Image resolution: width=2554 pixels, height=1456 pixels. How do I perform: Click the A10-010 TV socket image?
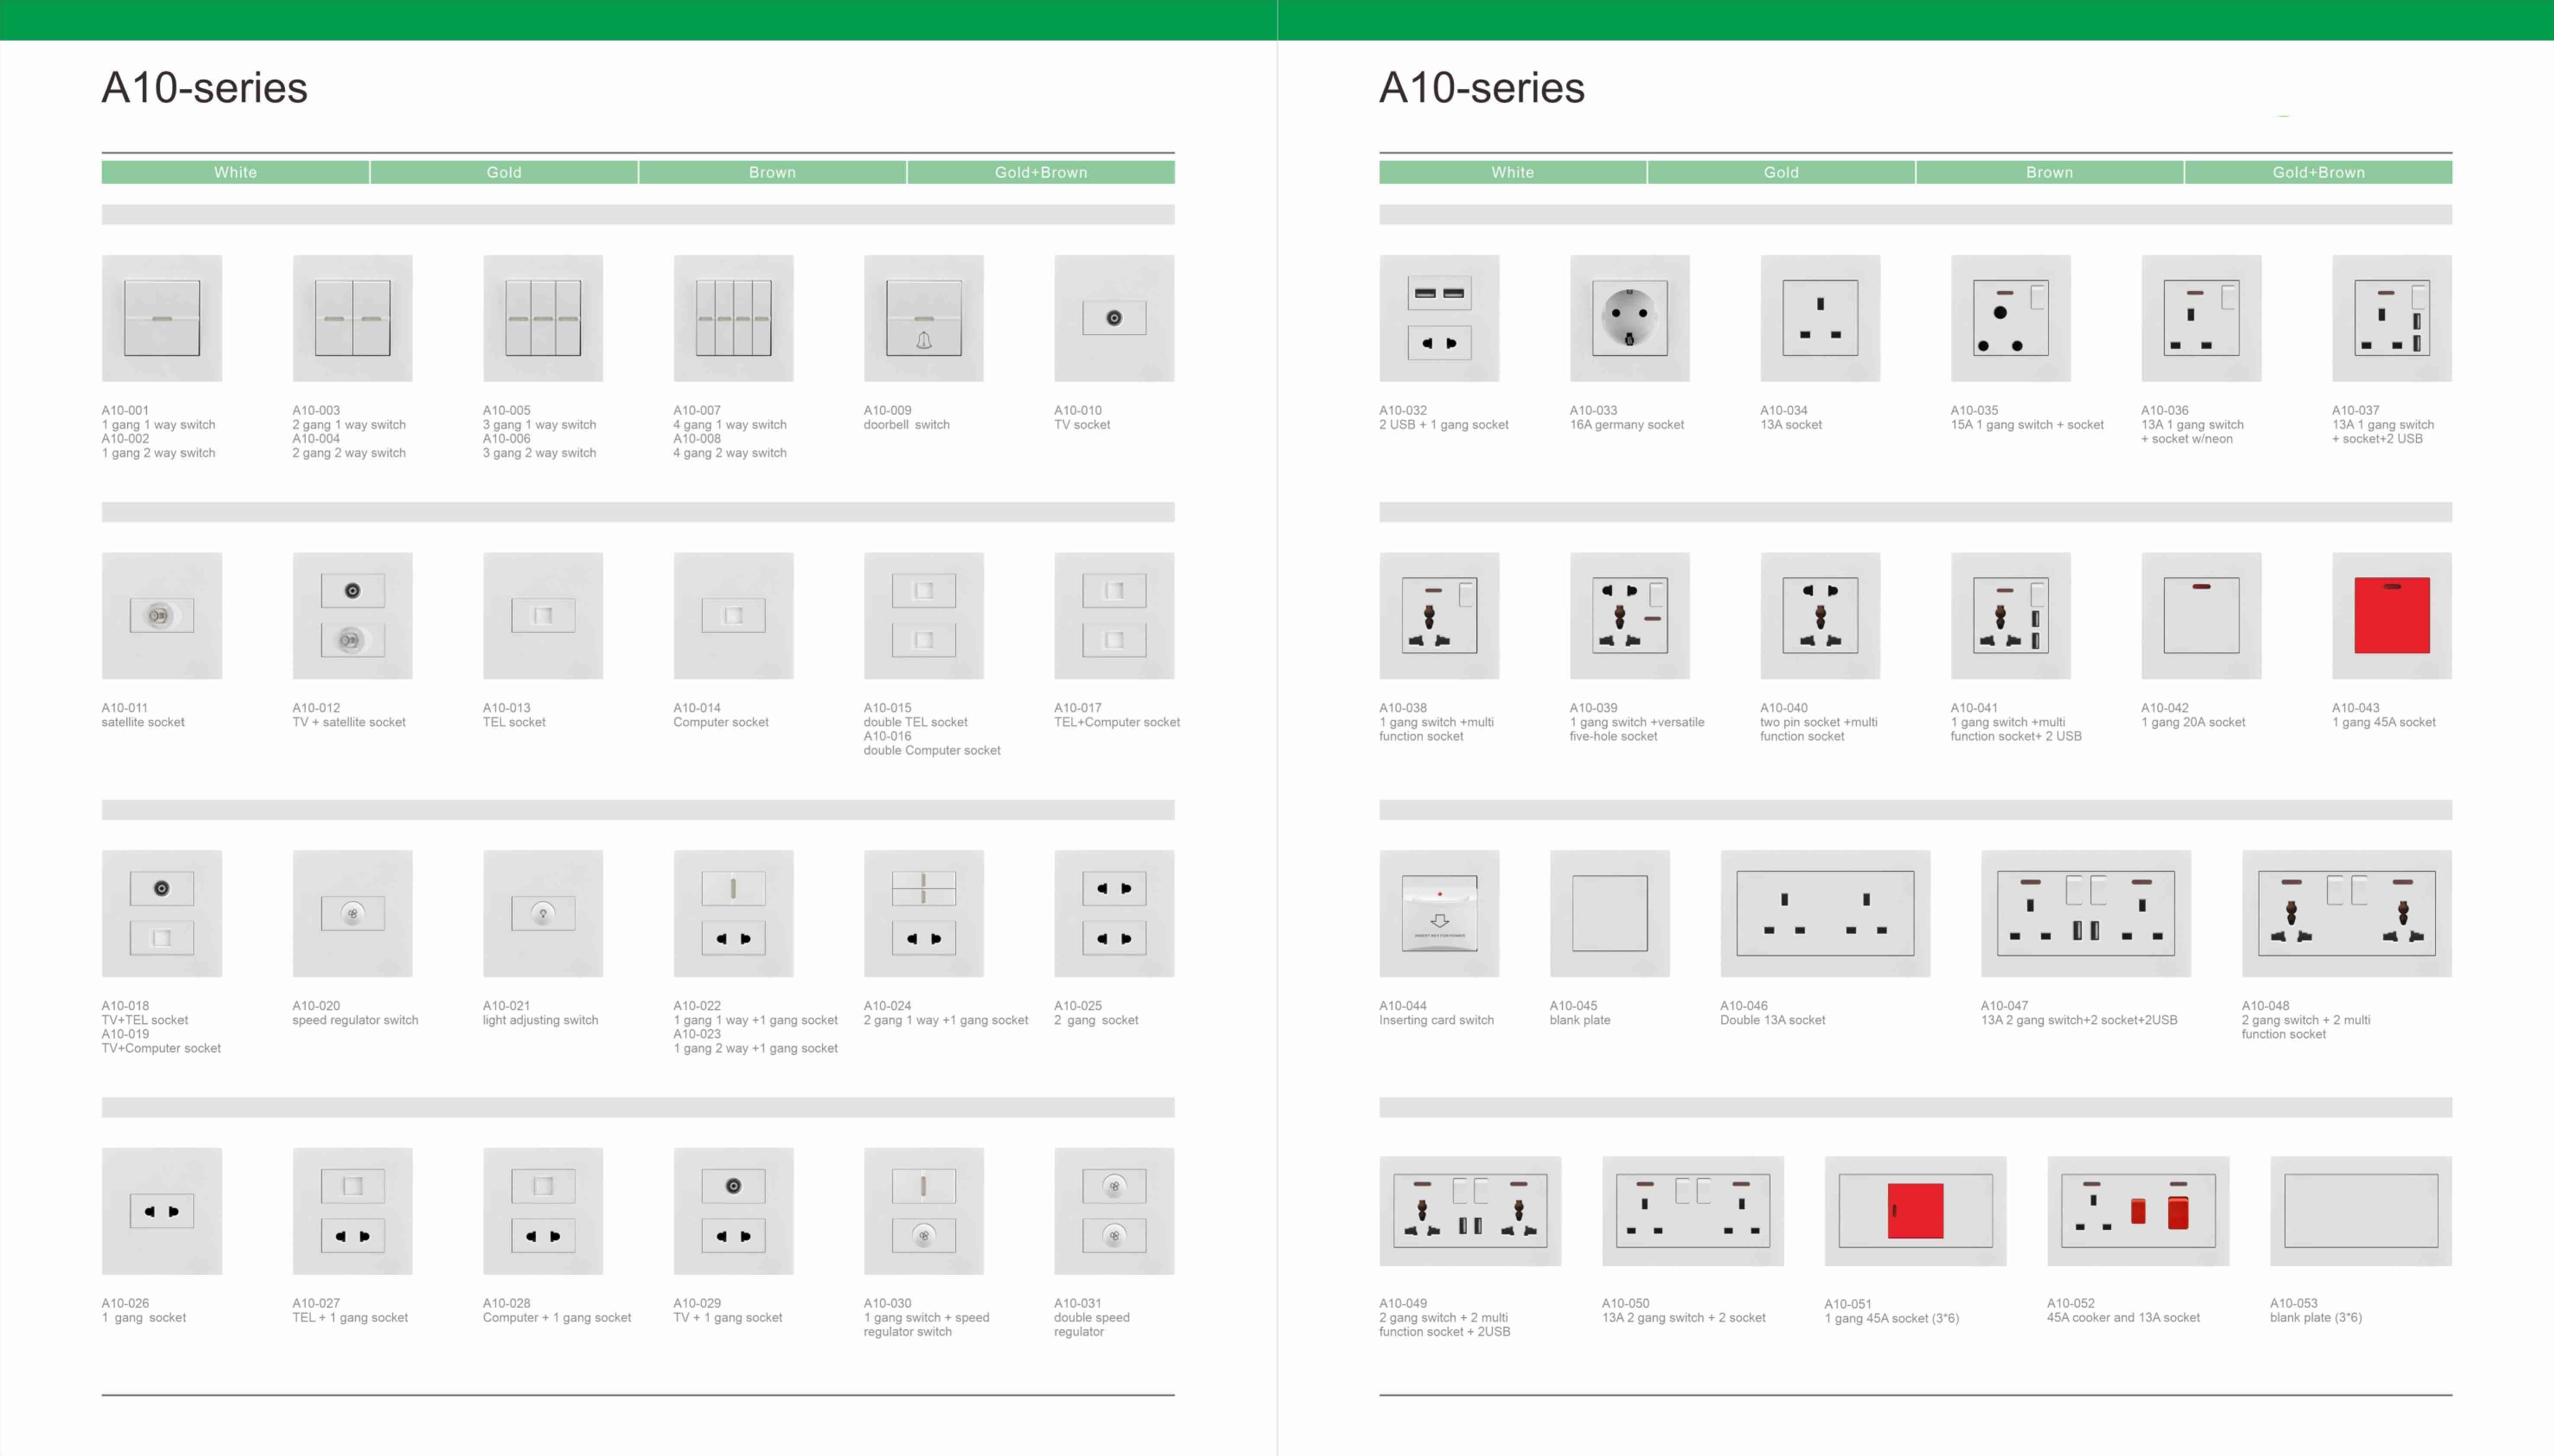[1114, 318]
